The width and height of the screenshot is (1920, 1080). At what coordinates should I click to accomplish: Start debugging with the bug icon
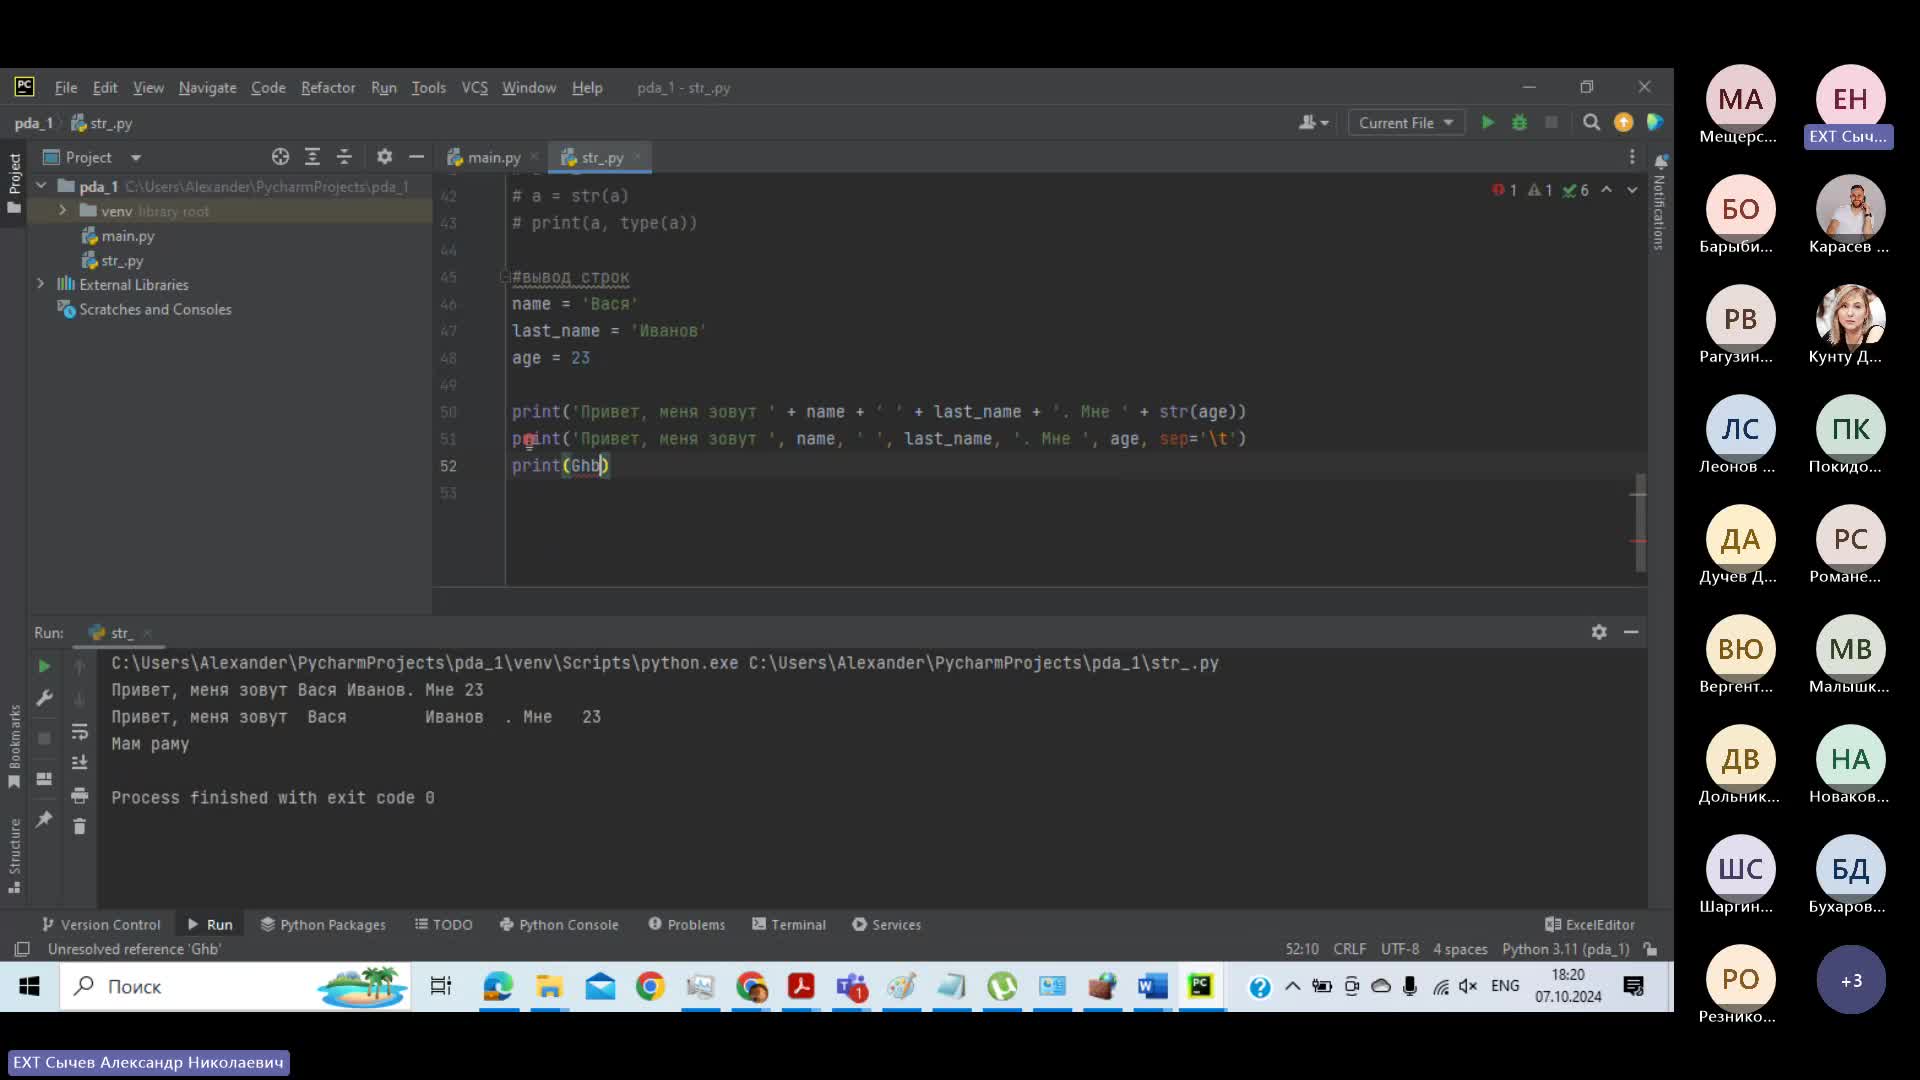coord(1519,122)
